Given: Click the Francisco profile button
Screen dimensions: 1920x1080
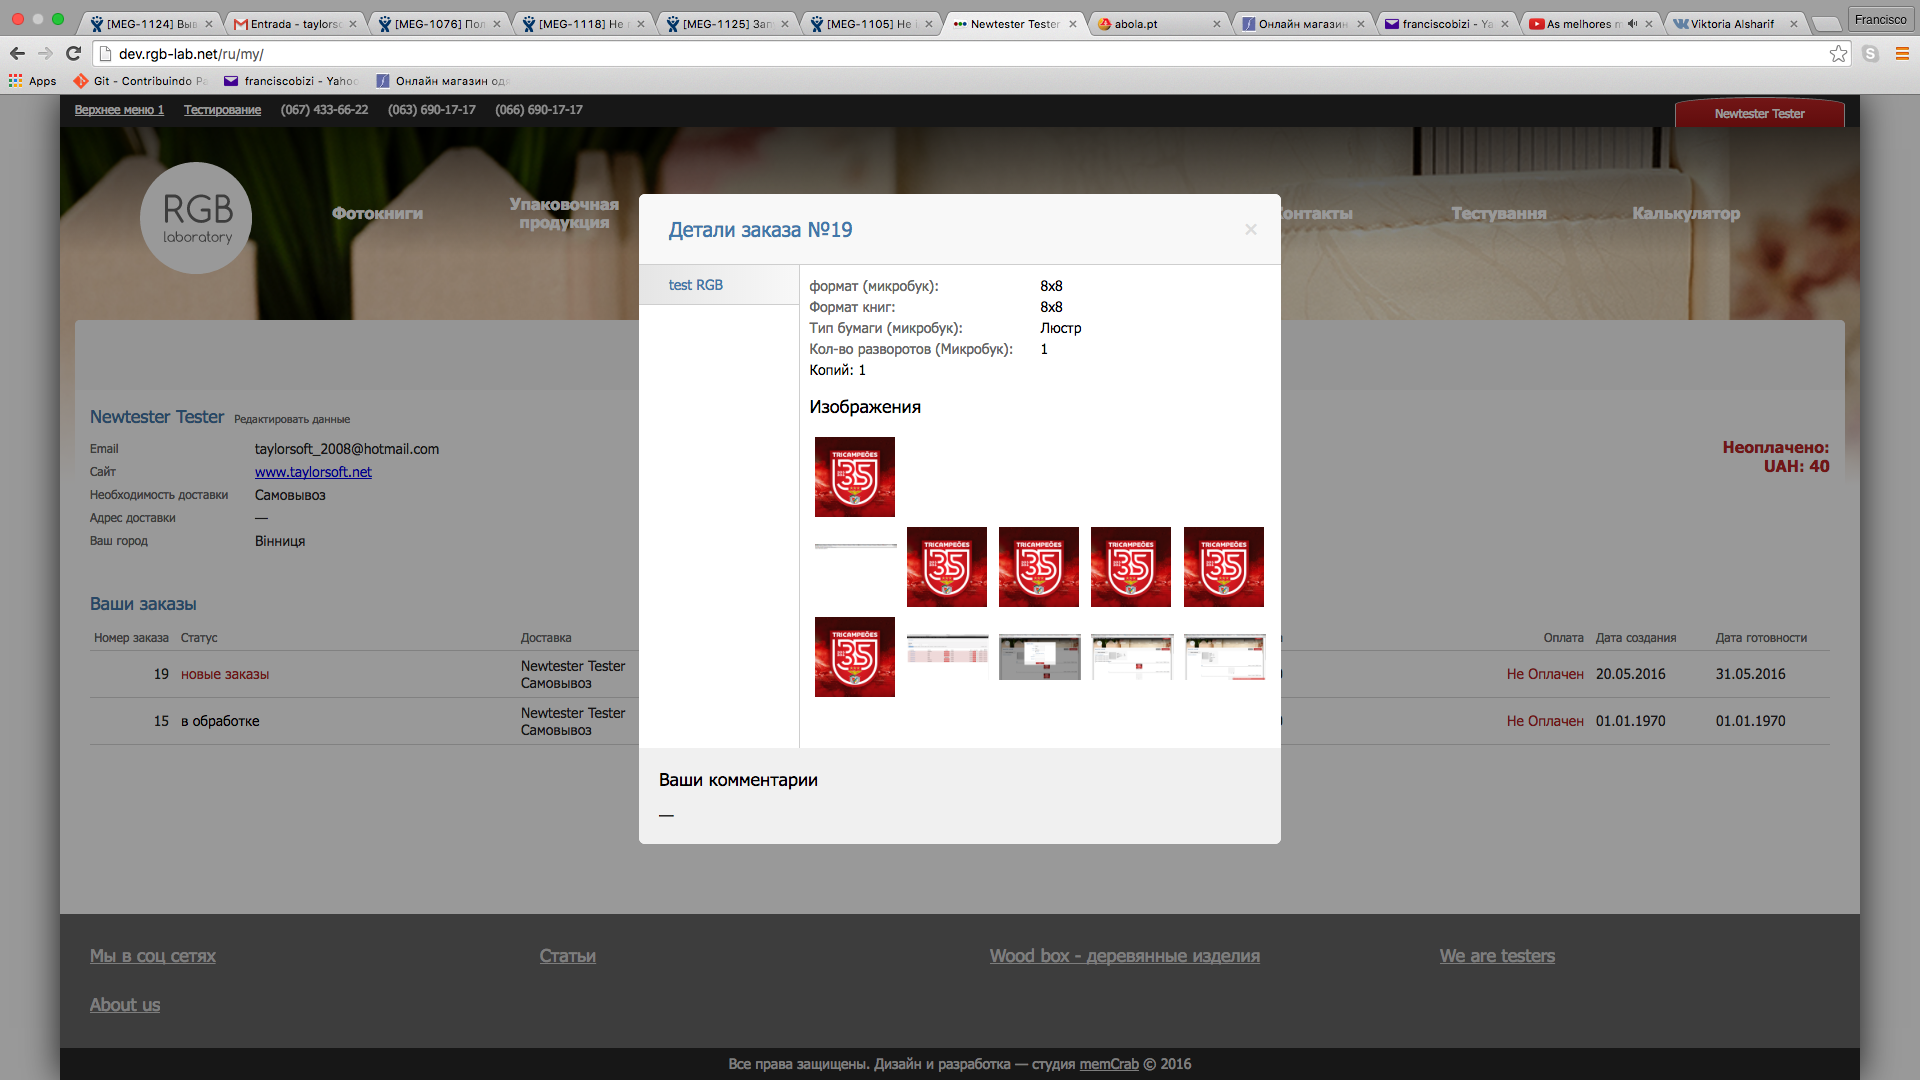Looking at the screenshot, I should tap(1880, 19).
